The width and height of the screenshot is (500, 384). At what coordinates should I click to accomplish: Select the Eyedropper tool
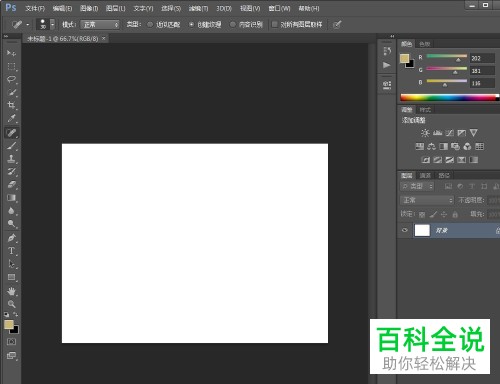pyautogui.click(x=11, y=118)
